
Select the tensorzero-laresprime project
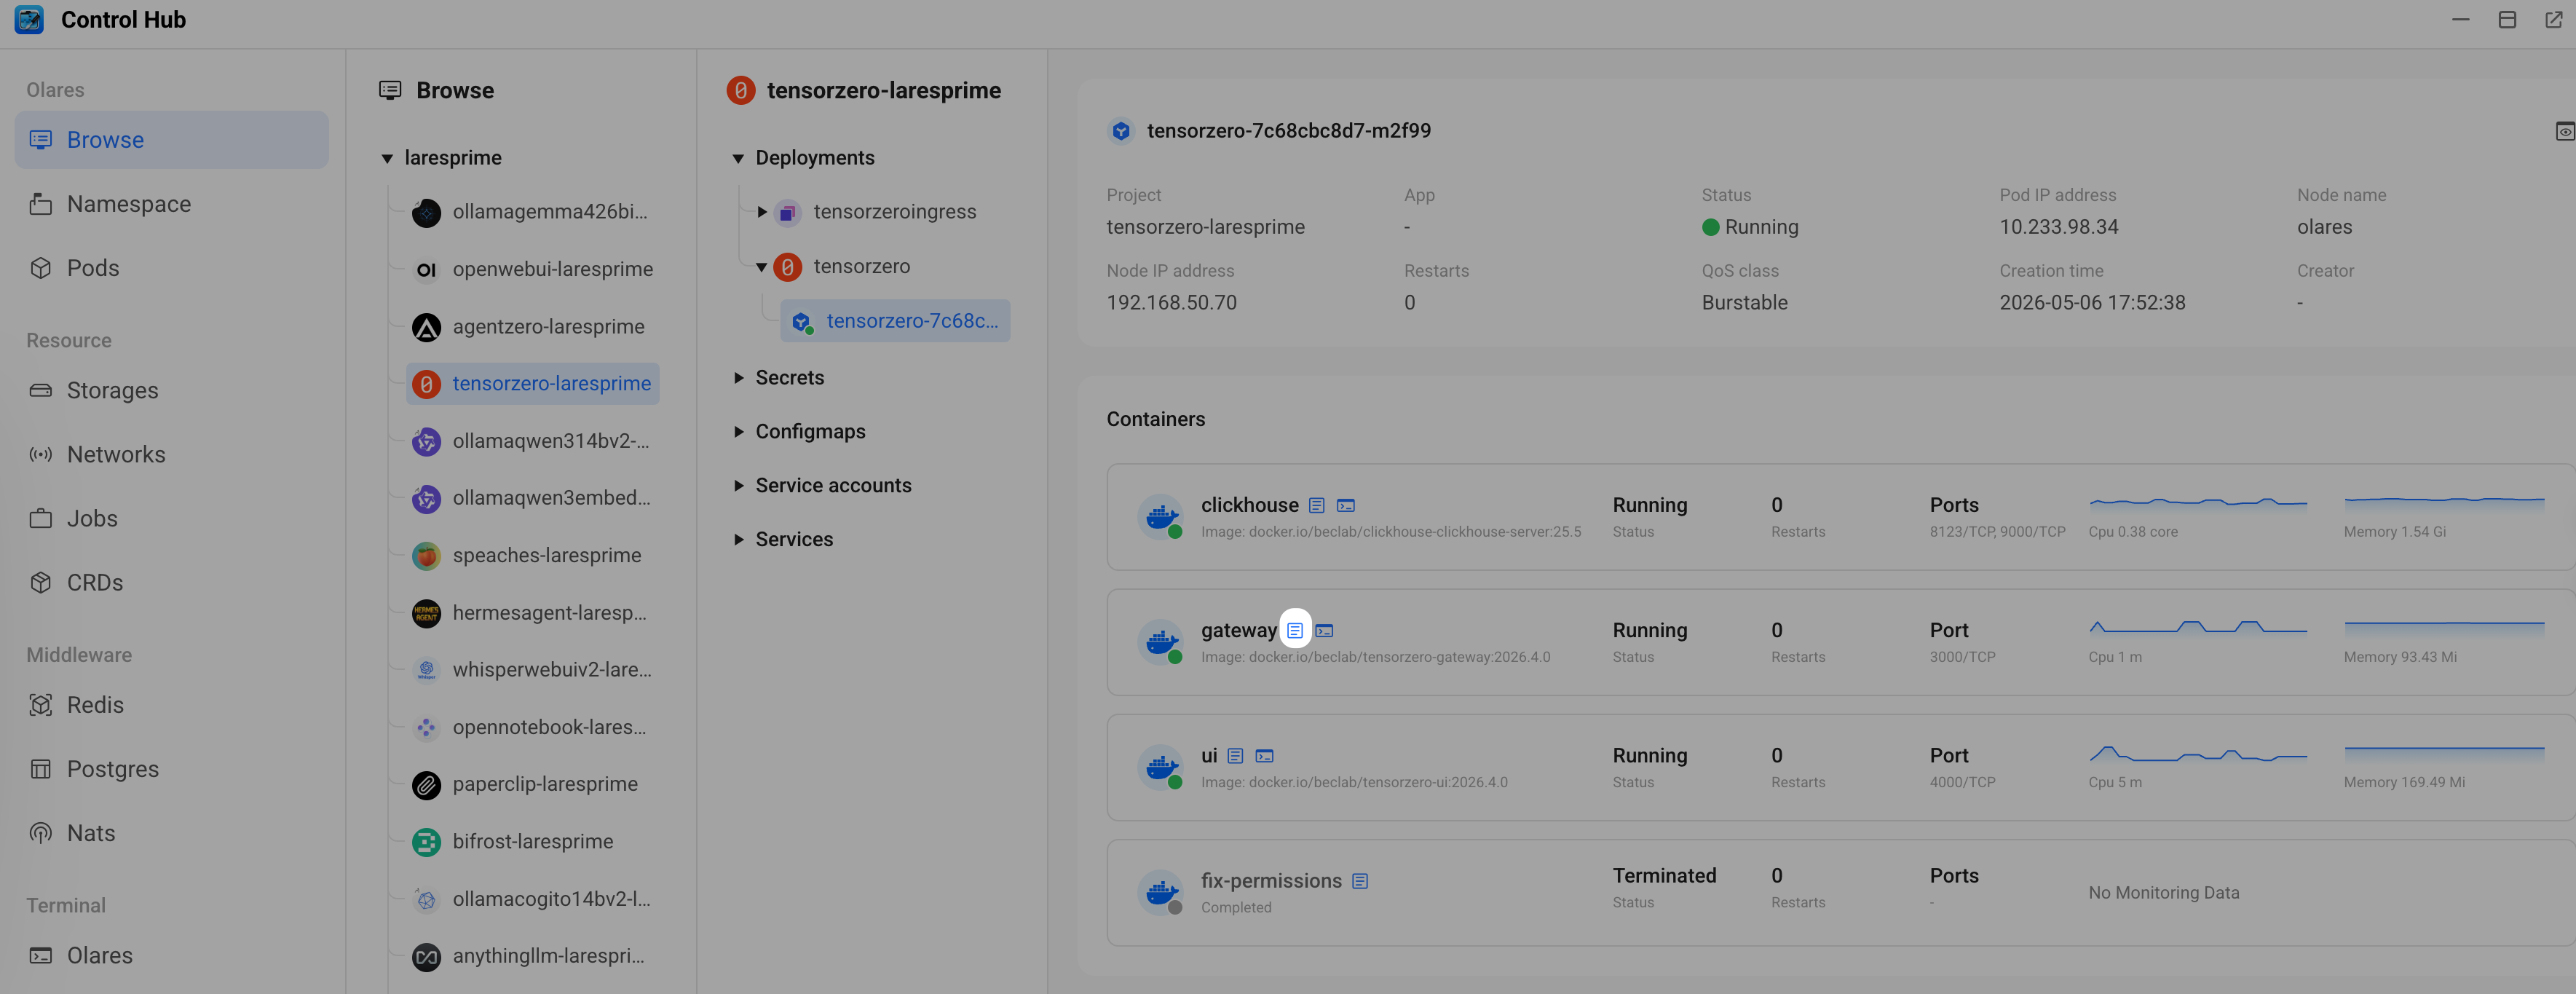533,384
